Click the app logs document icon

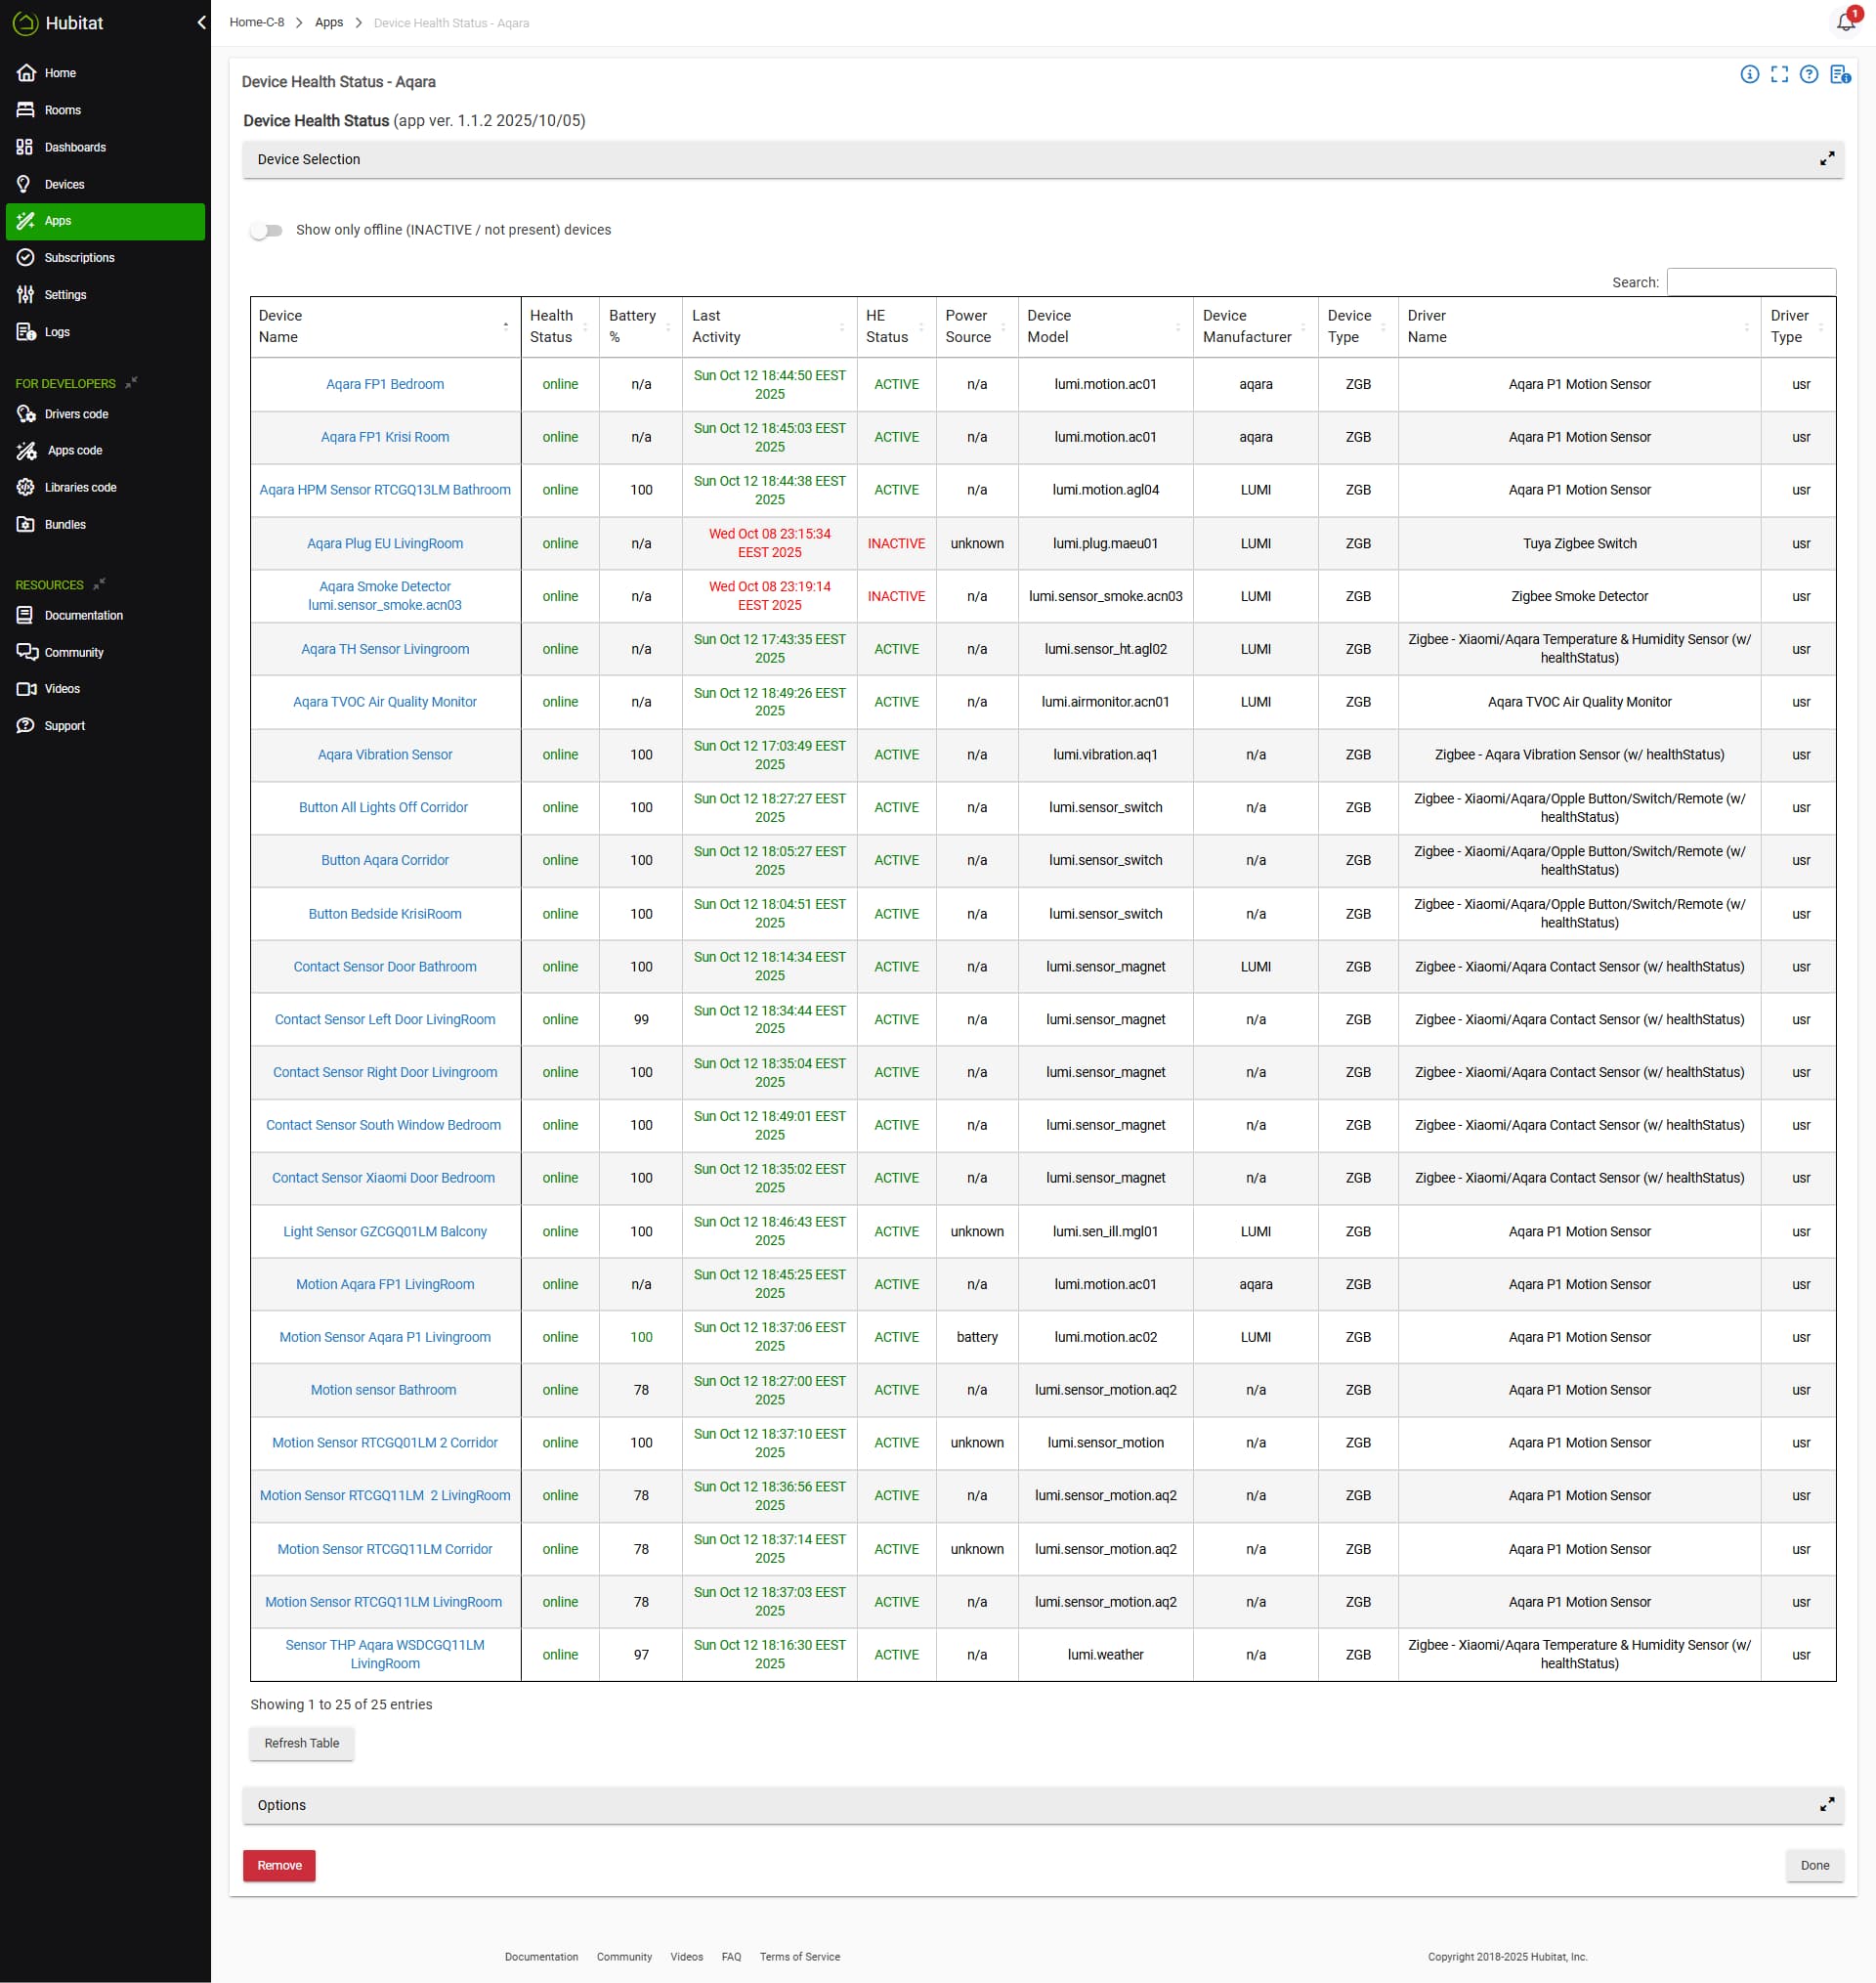click(1839, 74)
